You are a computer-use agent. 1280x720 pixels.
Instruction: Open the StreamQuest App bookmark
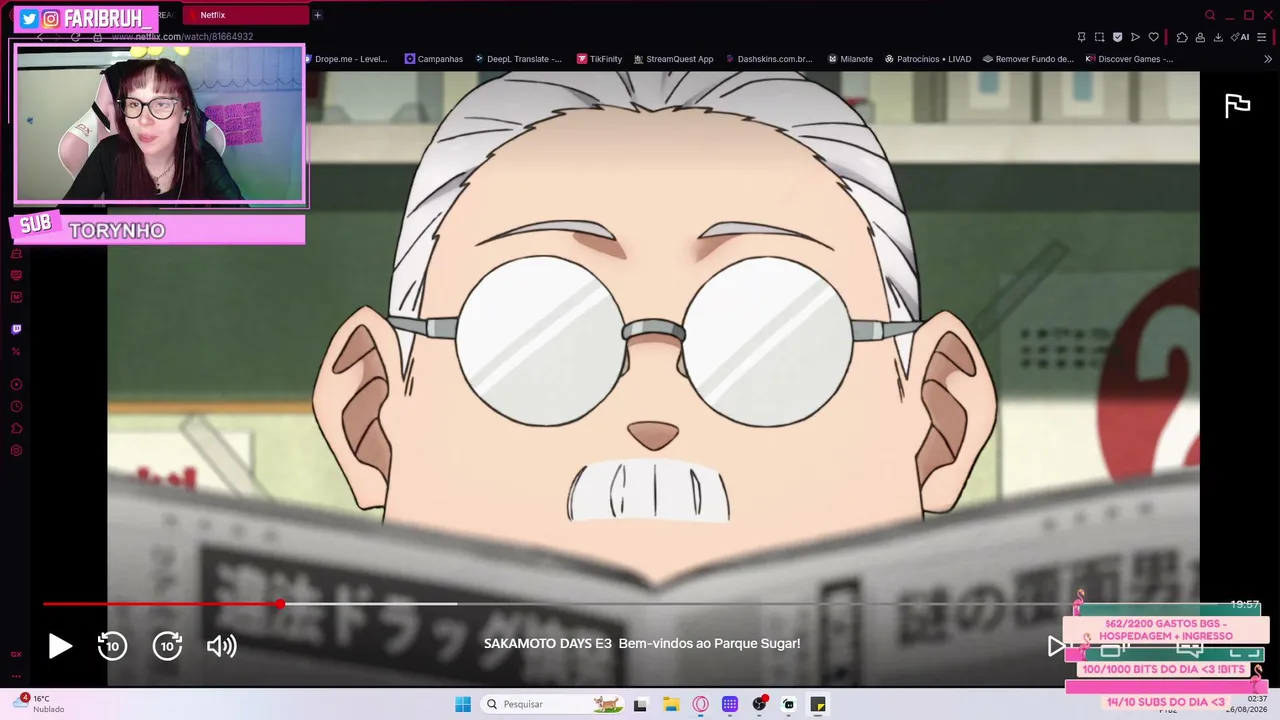coord(673,59)
